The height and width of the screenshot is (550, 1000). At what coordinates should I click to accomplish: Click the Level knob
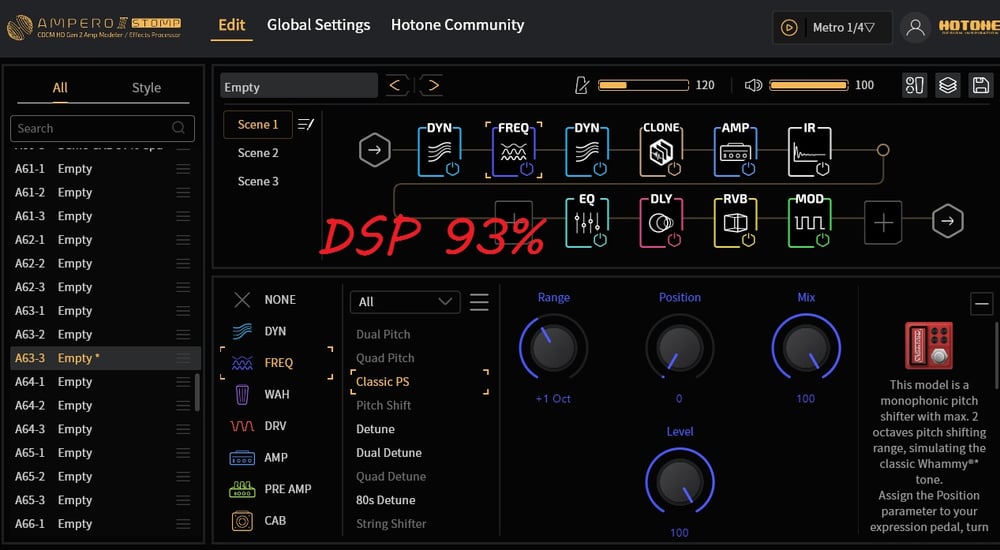click(680, 482)
